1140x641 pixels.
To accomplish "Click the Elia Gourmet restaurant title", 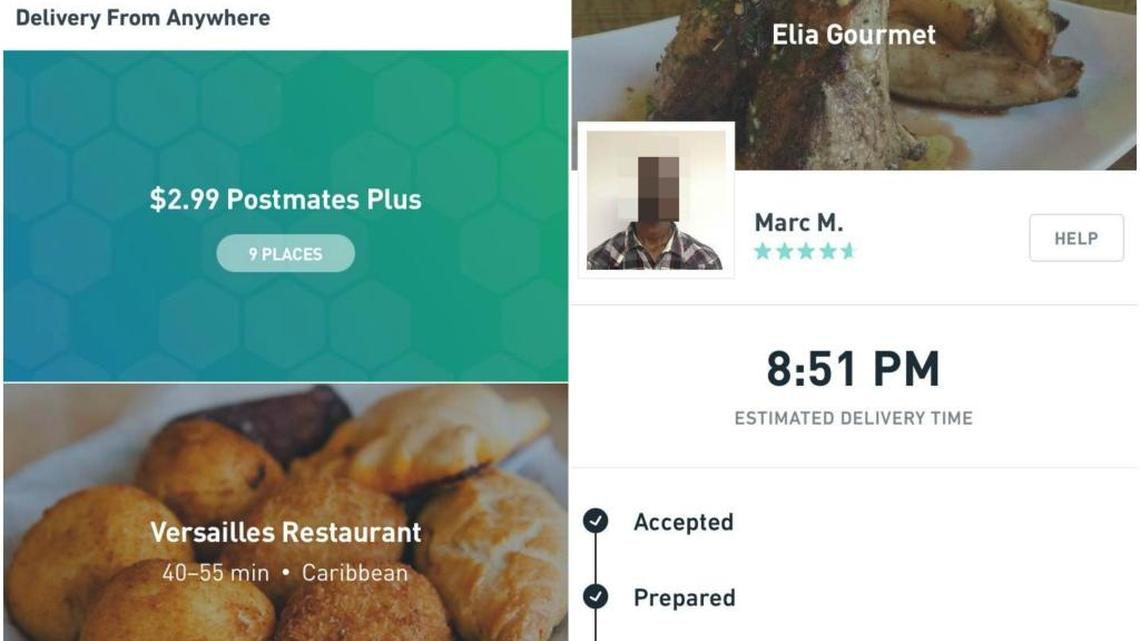I will [854, 34].
